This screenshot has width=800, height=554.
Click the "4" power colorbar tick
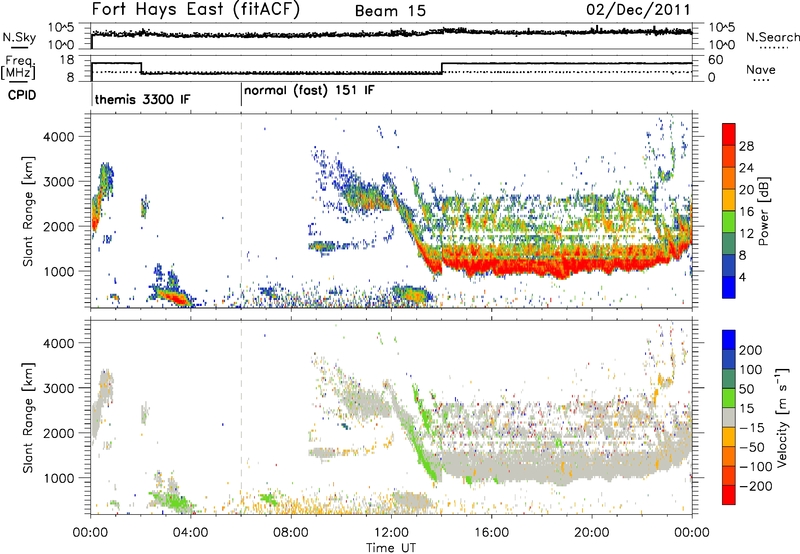tap(742, 277)
